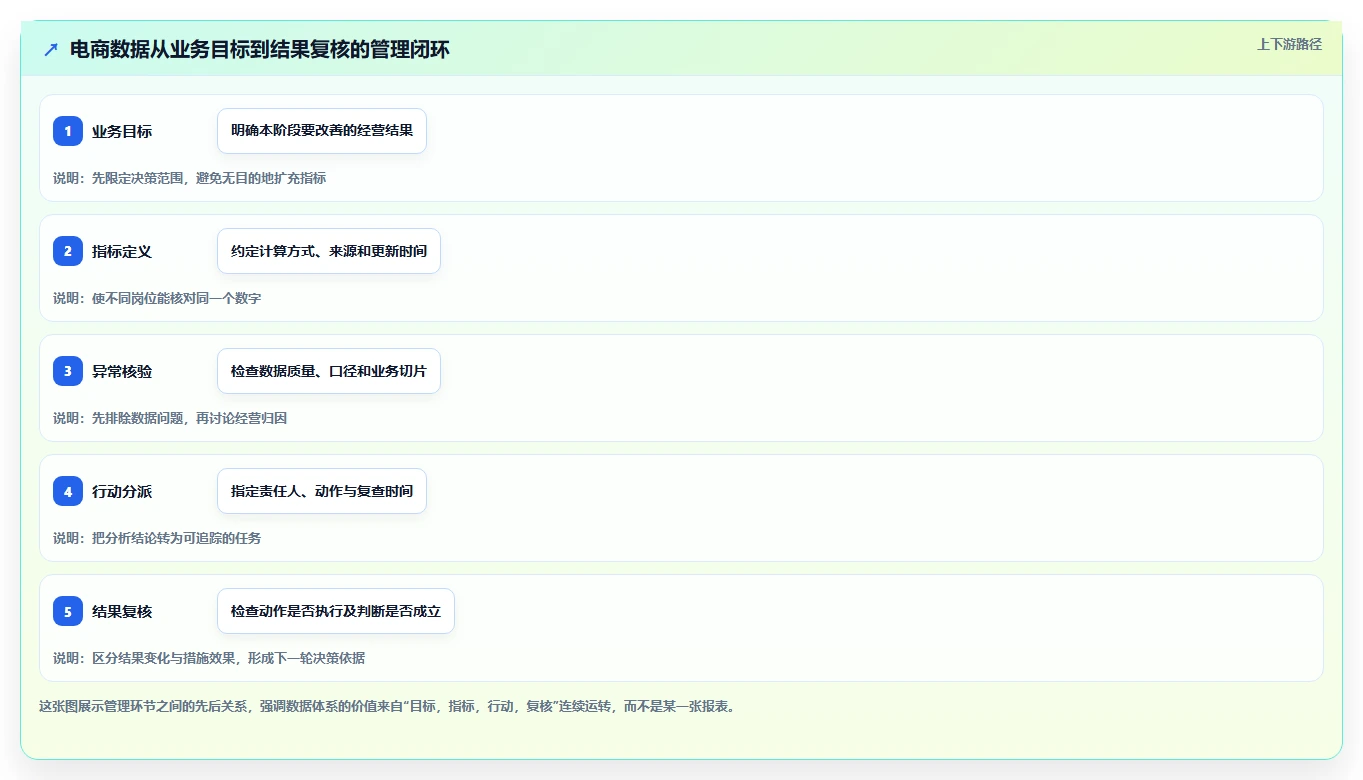Click step number badge 5
Screen dimensions: 1363x780
tap(68, 611)
